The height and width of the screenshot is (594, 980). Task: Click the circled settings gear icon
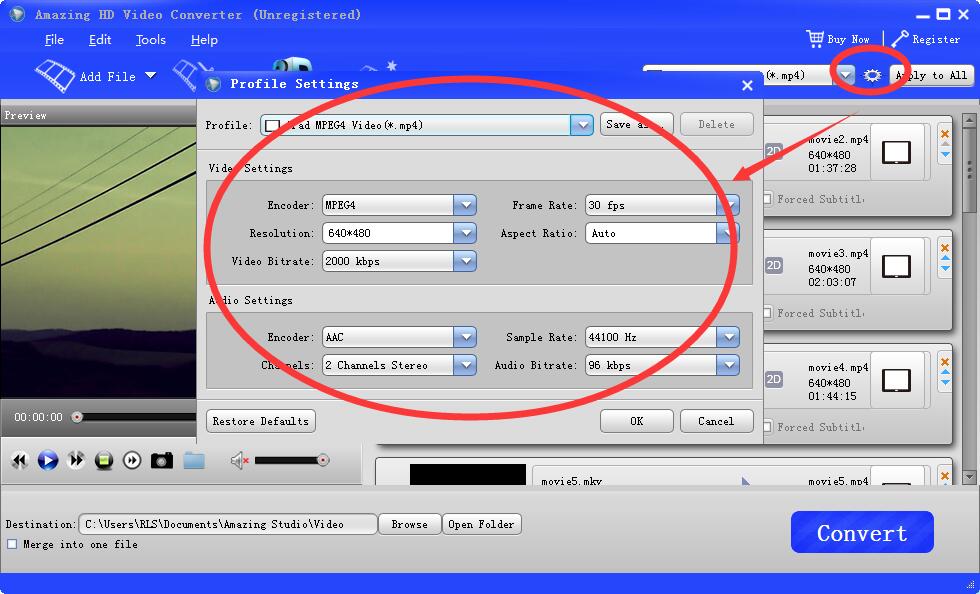point(873,76)
